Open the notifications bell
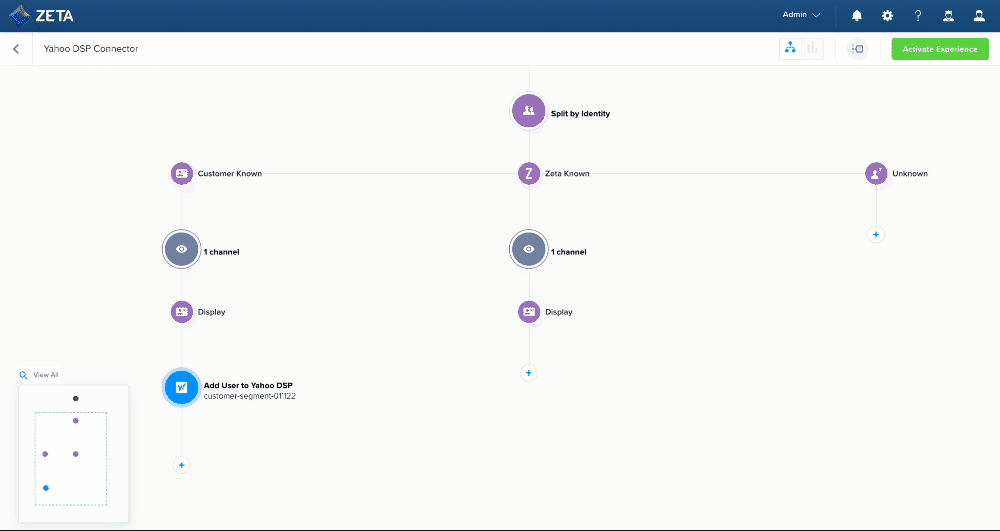This screenshot has height=531, width=1000. [857, 16]
